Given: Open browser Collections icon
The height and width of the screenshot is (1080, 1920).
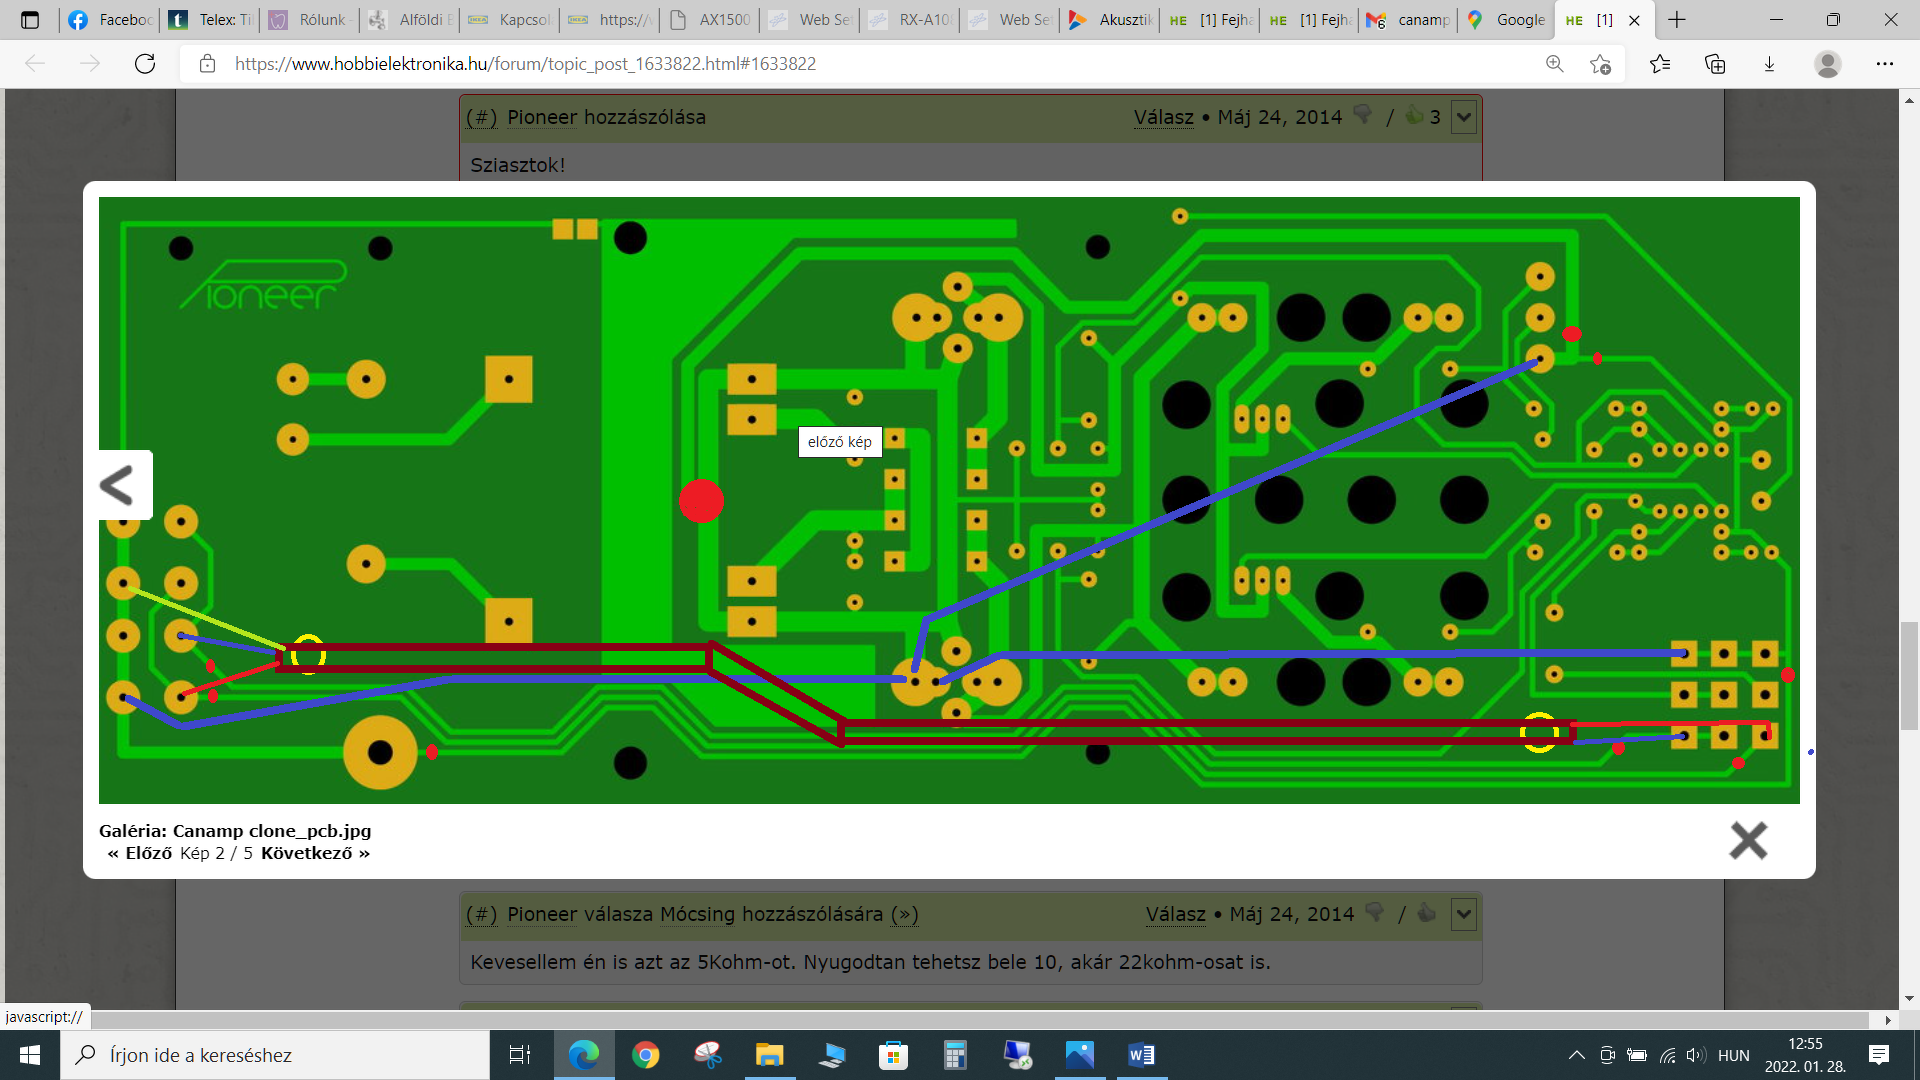Looking at the screenshot, I should (1715, 64).
